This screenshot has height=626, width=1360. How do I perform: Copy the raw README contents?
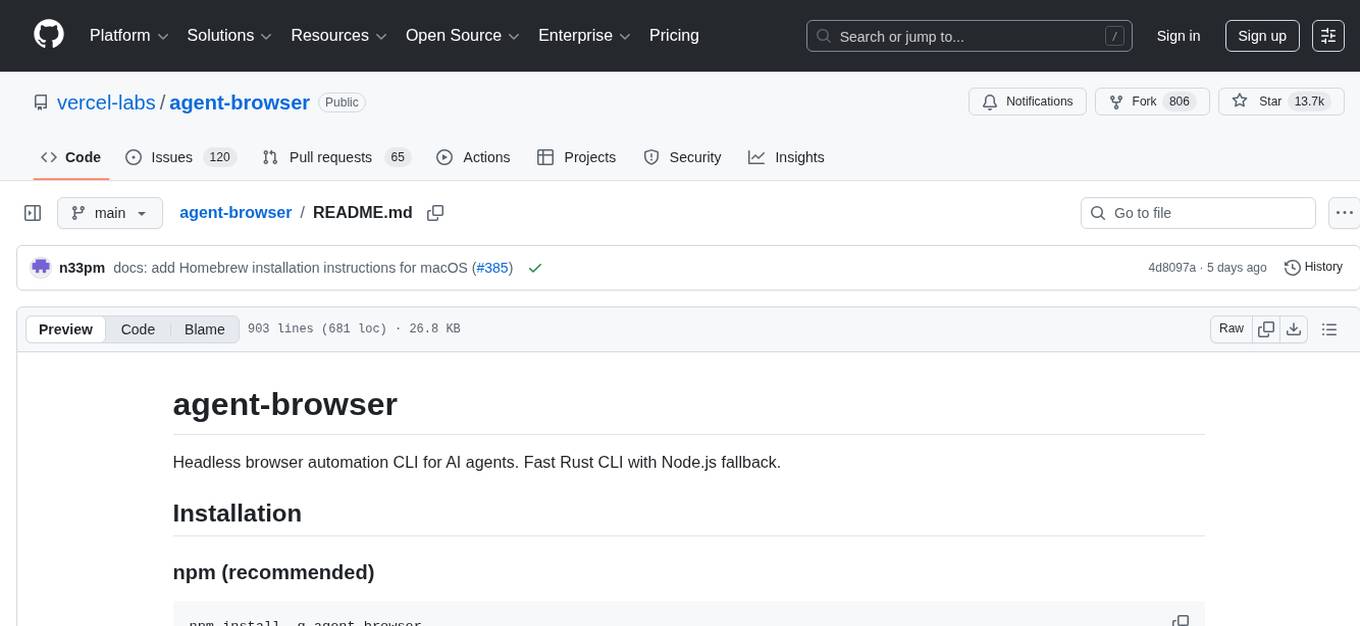pos(1266,328)
